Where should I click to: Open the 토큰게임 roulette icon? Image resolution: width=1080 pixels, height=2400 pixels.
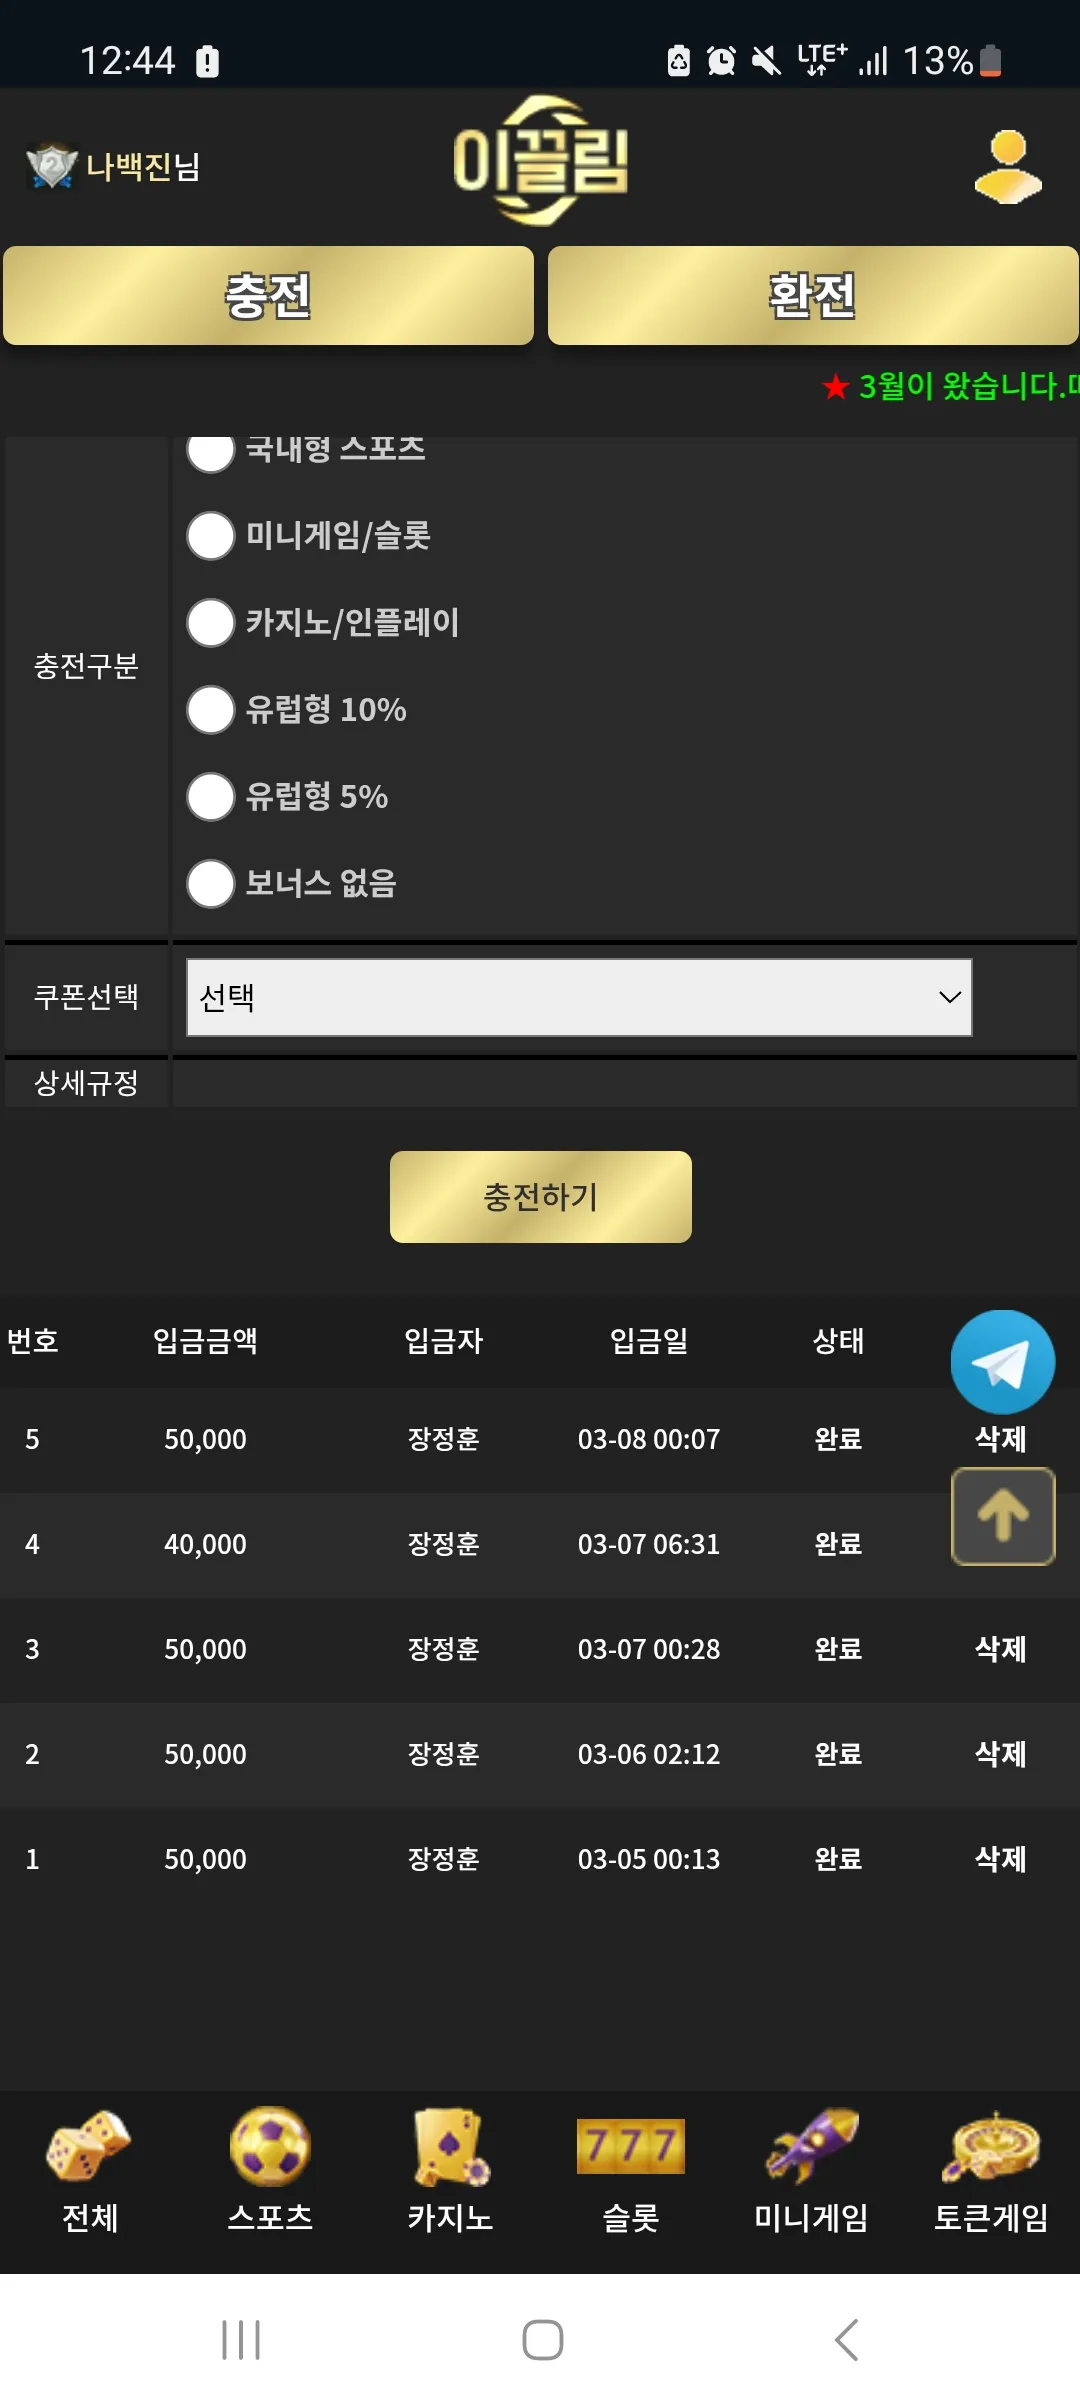pos(991,2146)
